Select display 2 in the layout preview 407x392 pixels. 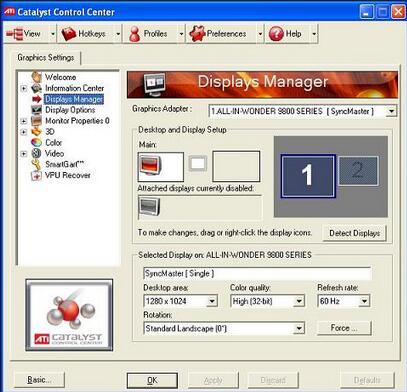pyautogui.click(x=358, y=171)
